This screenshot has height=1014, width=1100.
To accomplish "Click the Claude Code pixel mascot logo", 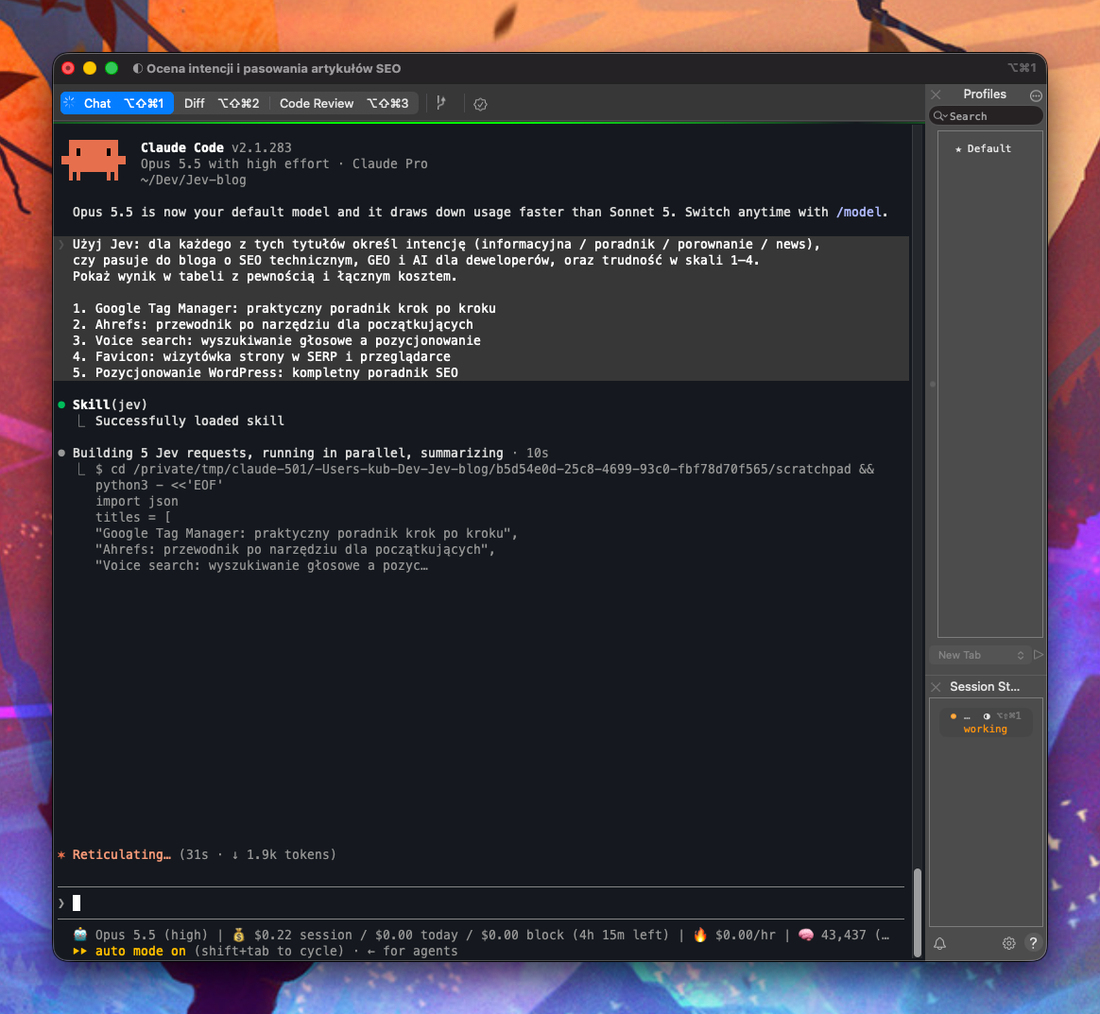I will [93, 160].
